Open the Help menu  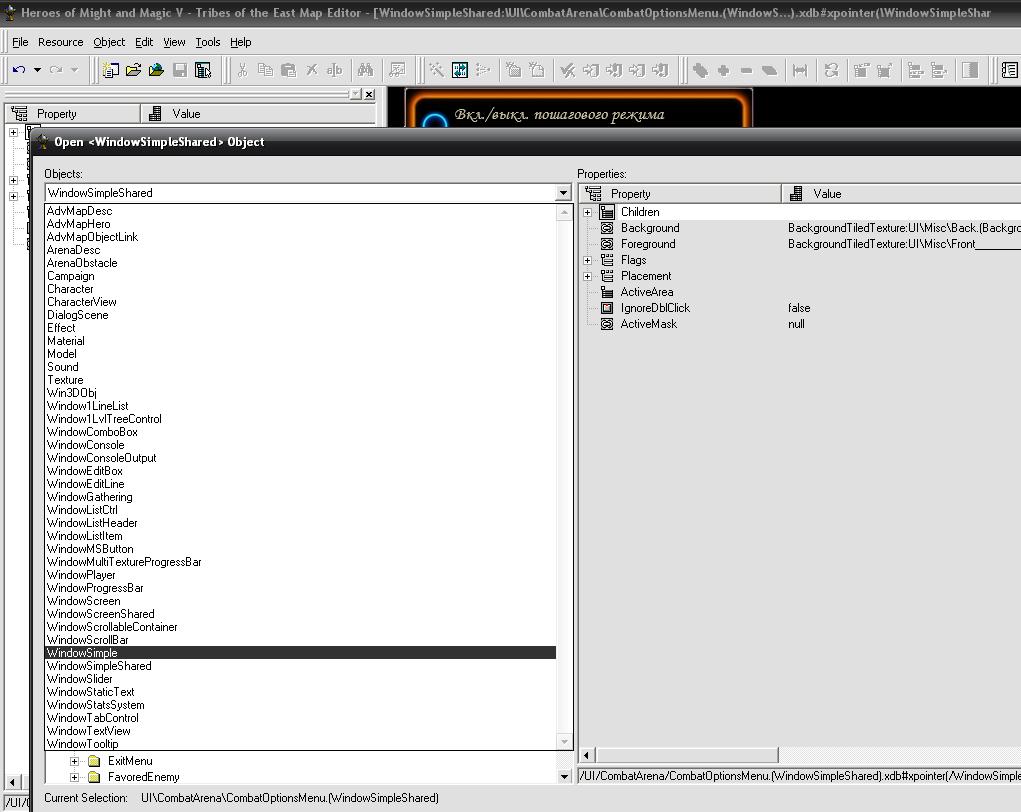coord(240,42)
